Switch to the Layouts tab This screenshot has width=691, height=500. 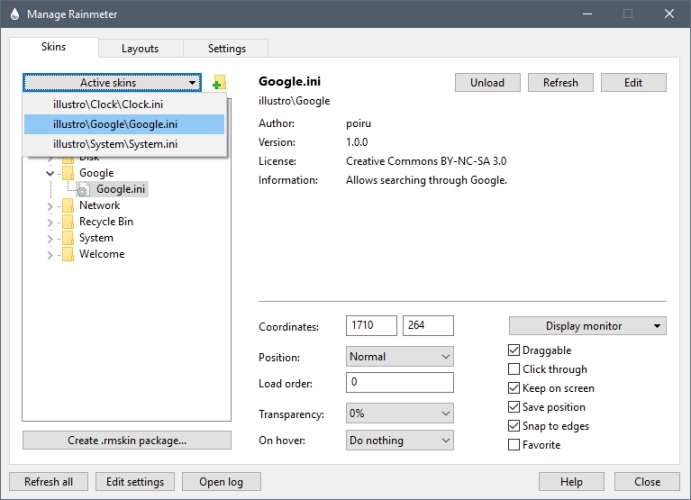coord(140,48)
